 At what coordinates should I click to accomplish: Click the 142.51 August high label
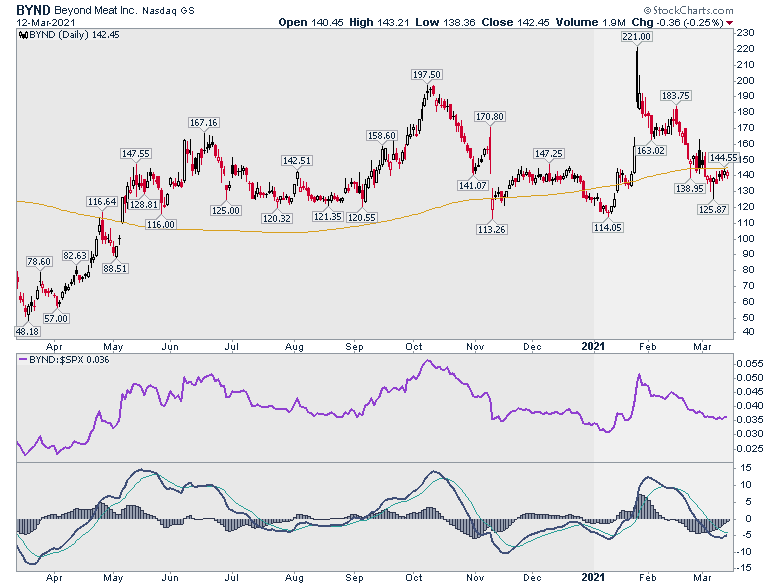(x=296, y=161)
